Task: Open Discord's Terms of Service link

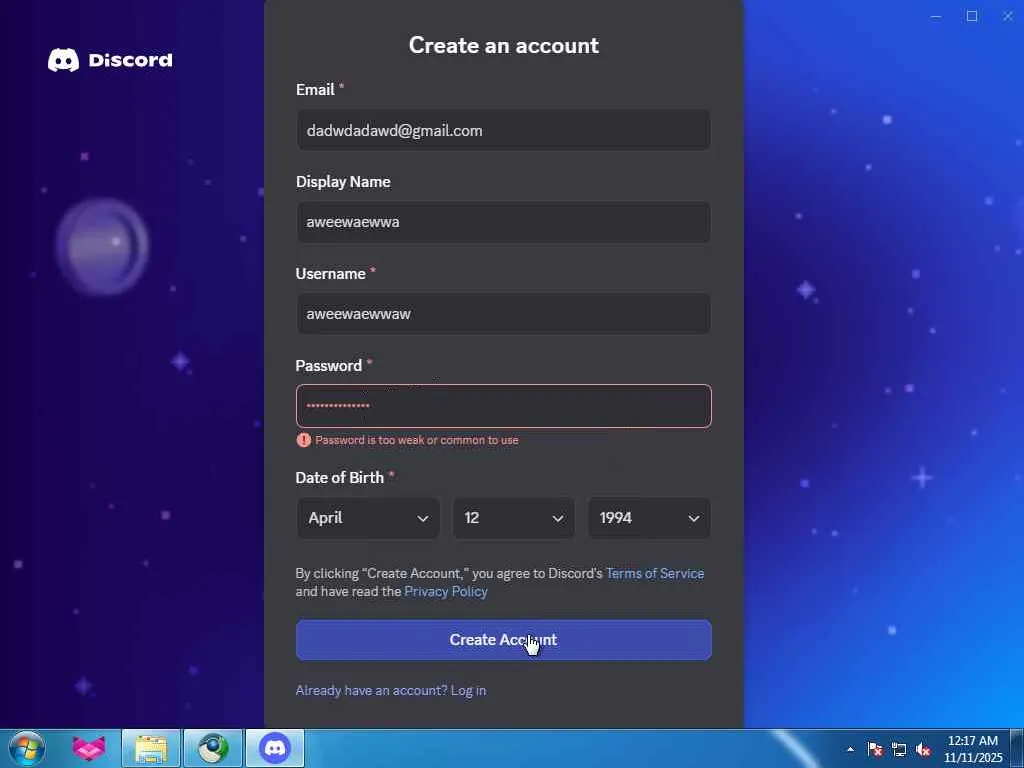Action: 655,573
